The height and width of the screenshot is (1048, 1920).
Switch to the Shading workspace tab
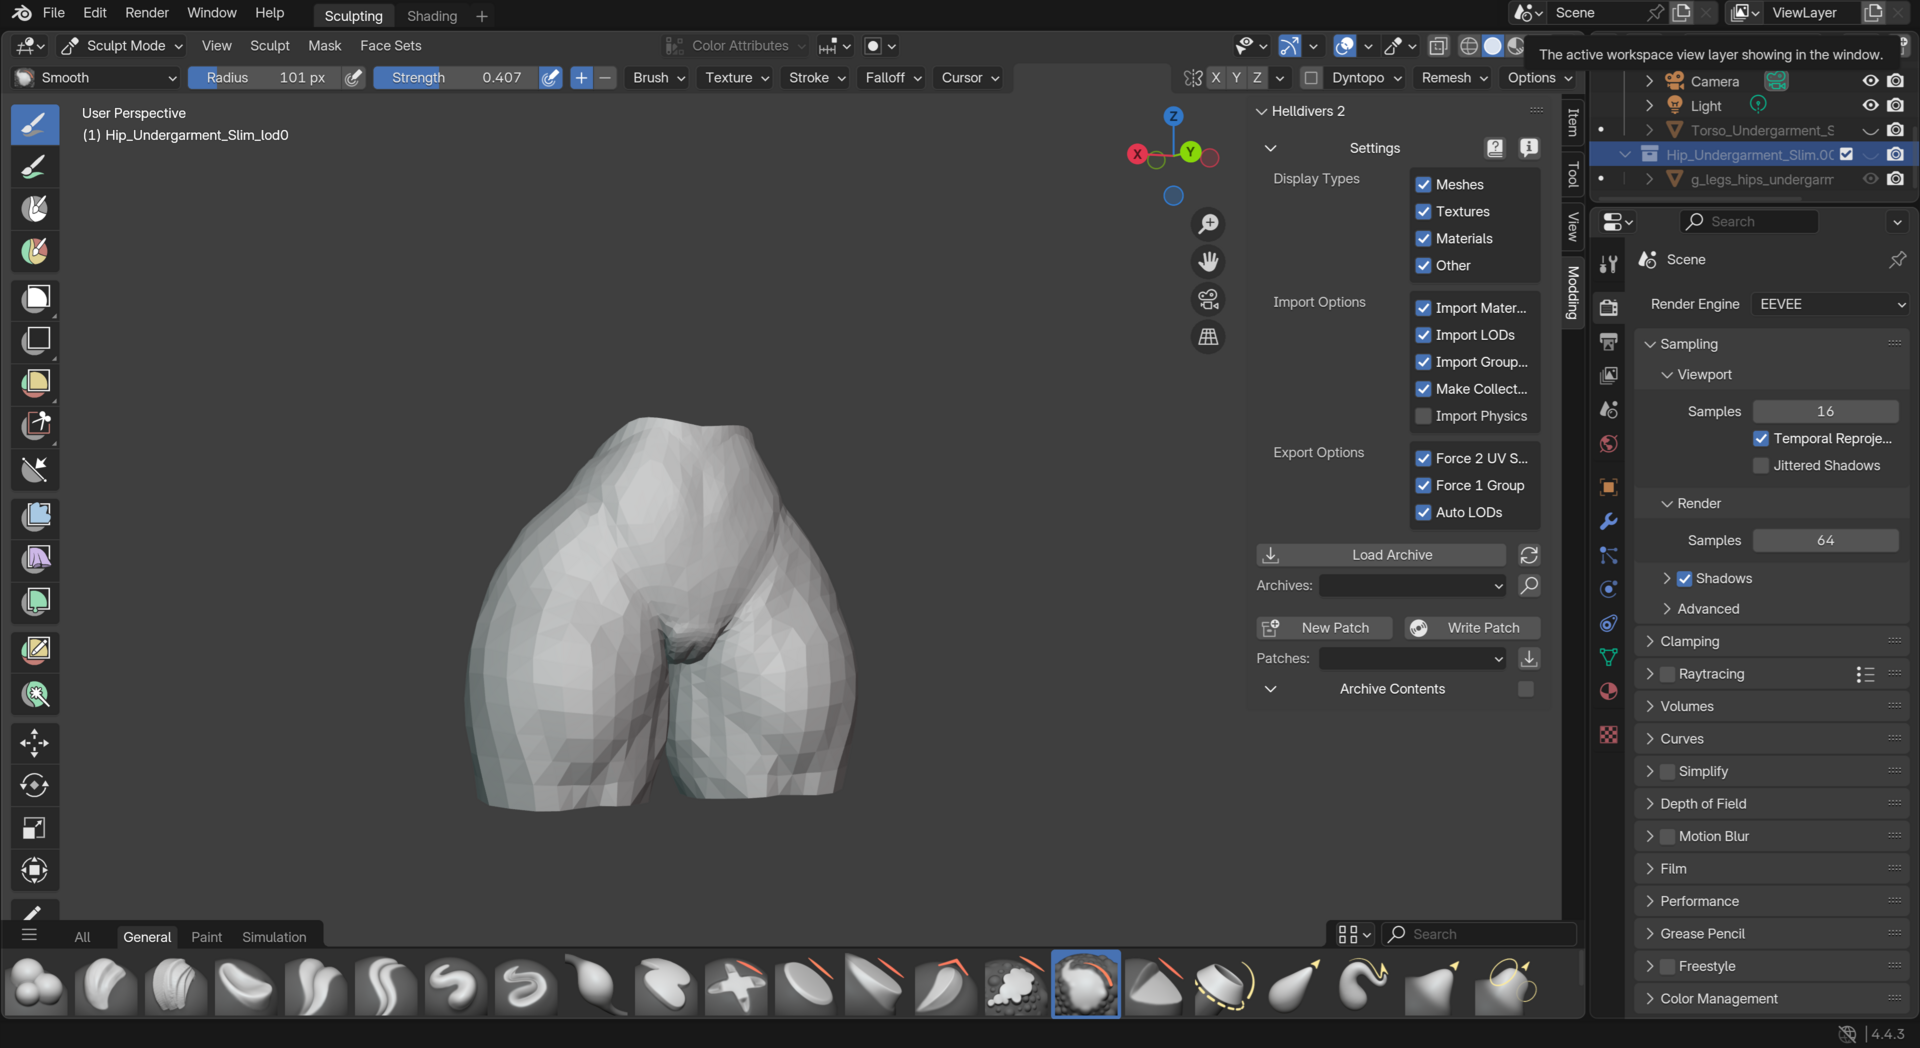click(432, 16)
